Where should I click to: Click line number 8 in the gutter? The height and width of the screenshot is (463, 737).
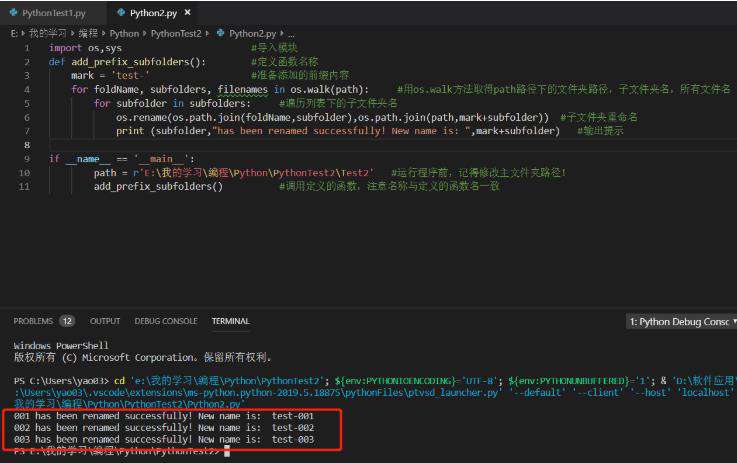coord(27,145)
